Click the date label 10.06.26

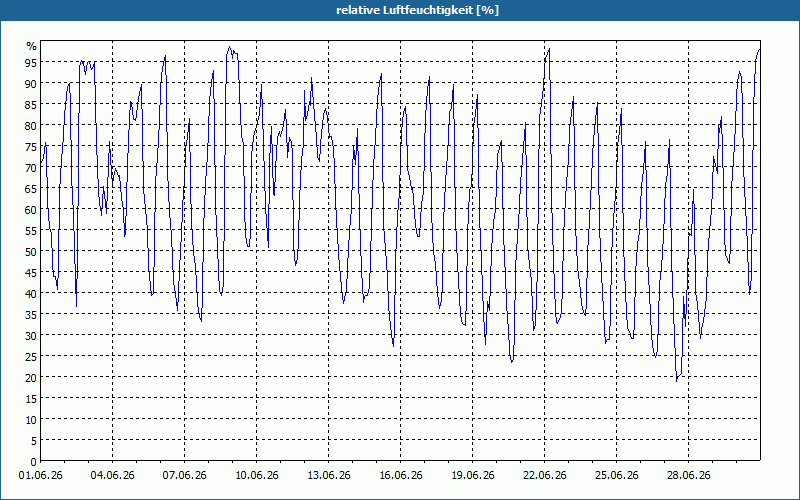pyautogui.click(x=256, y=475)
